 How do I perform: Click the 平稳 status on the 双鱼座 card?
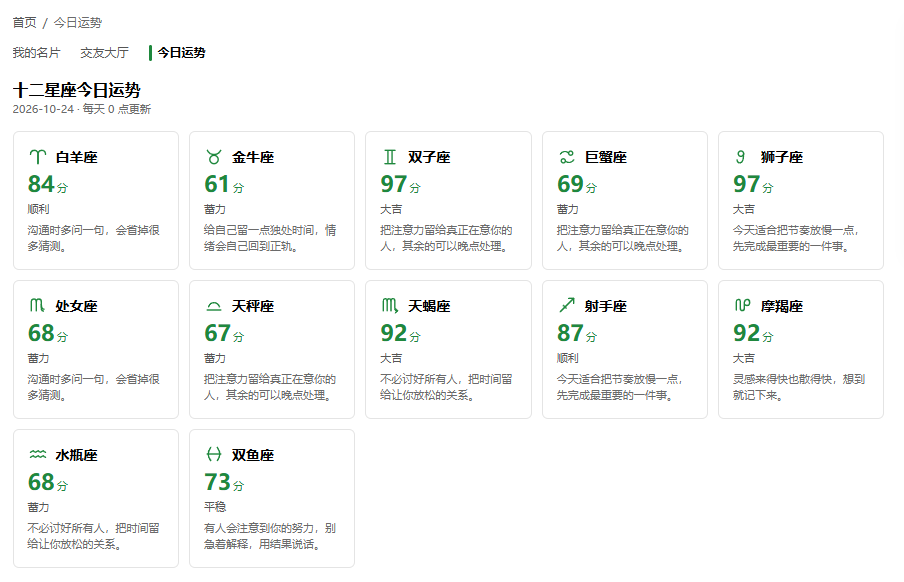tap(215, 506)
